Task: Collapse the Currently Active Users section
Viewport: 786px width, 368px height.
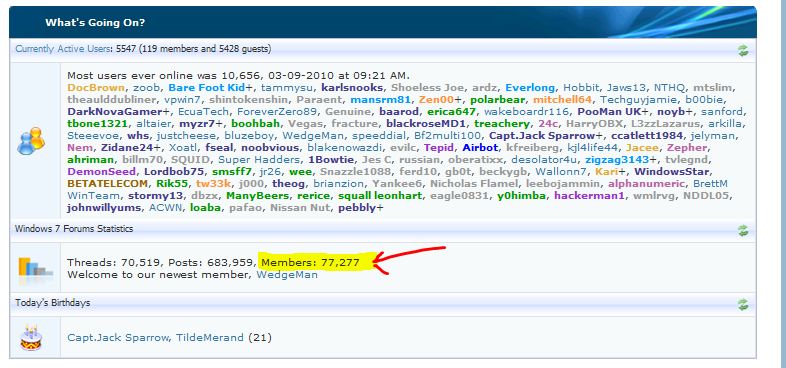Action: (743, 50)
